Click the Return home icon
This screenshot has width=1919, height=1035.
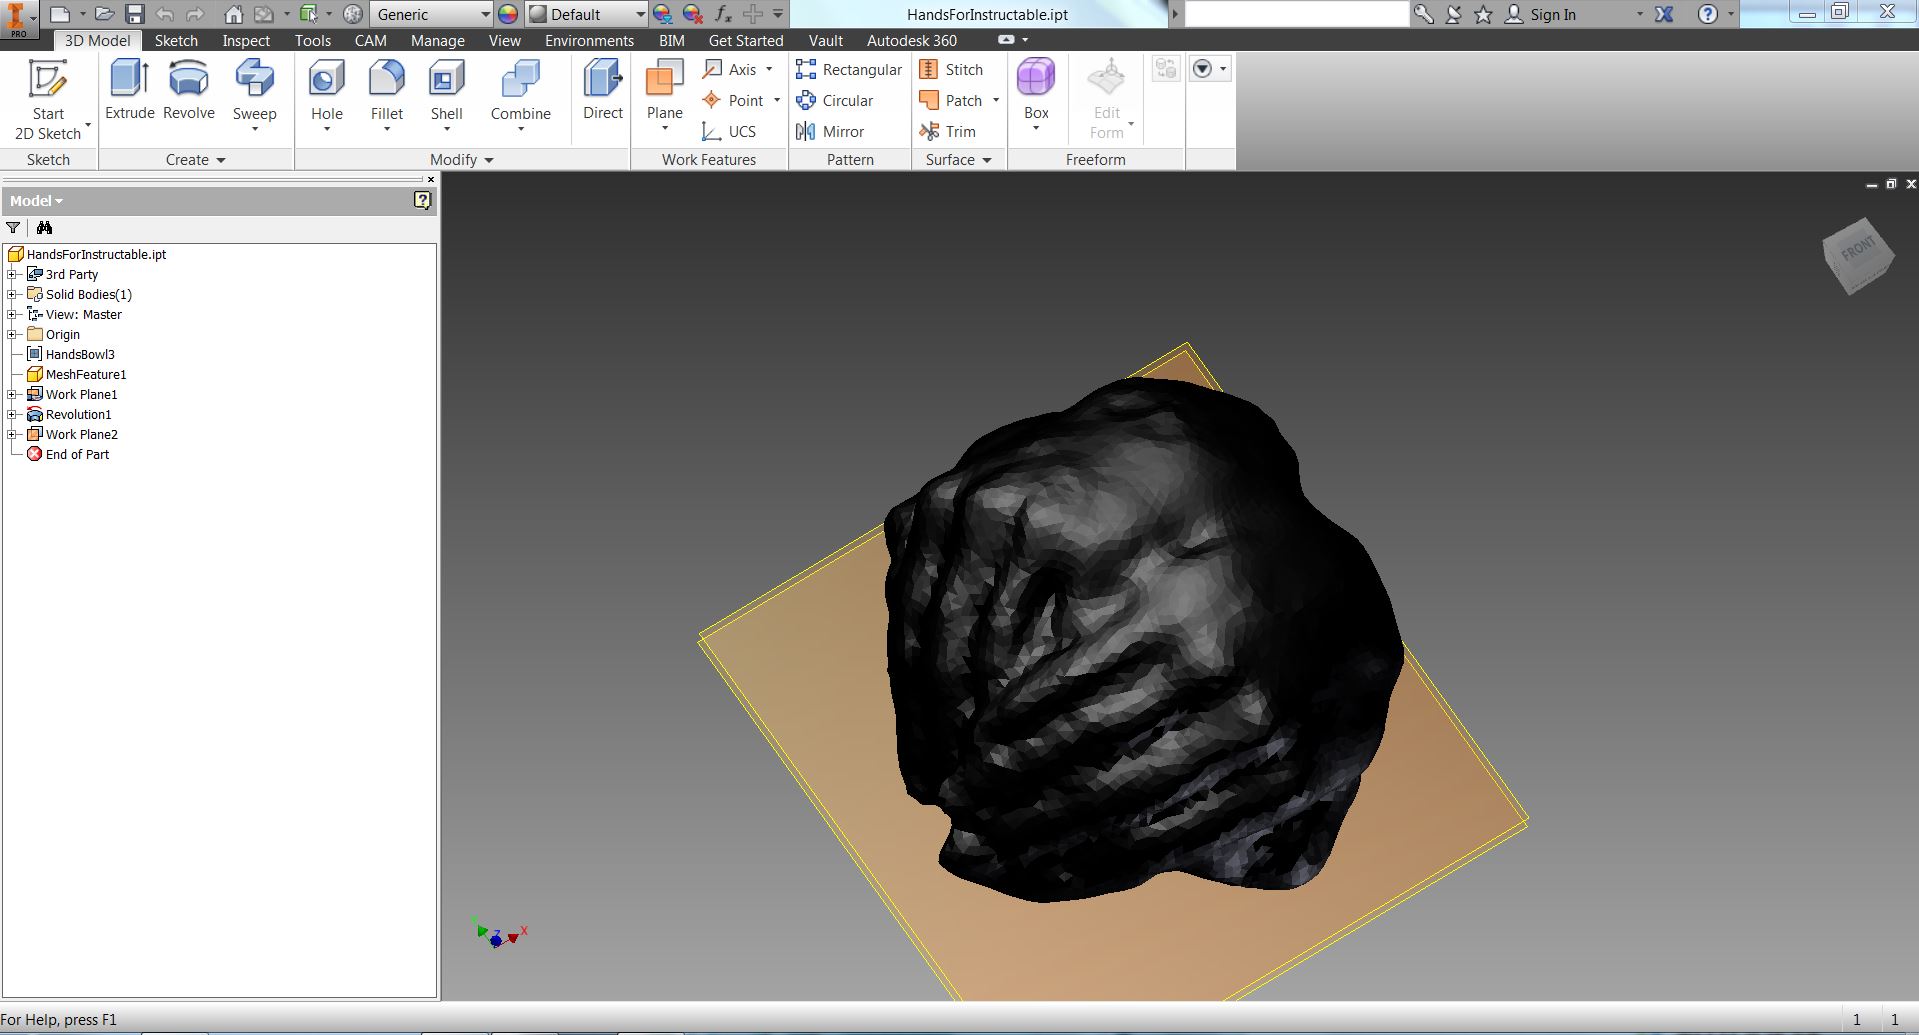[233, 14]
